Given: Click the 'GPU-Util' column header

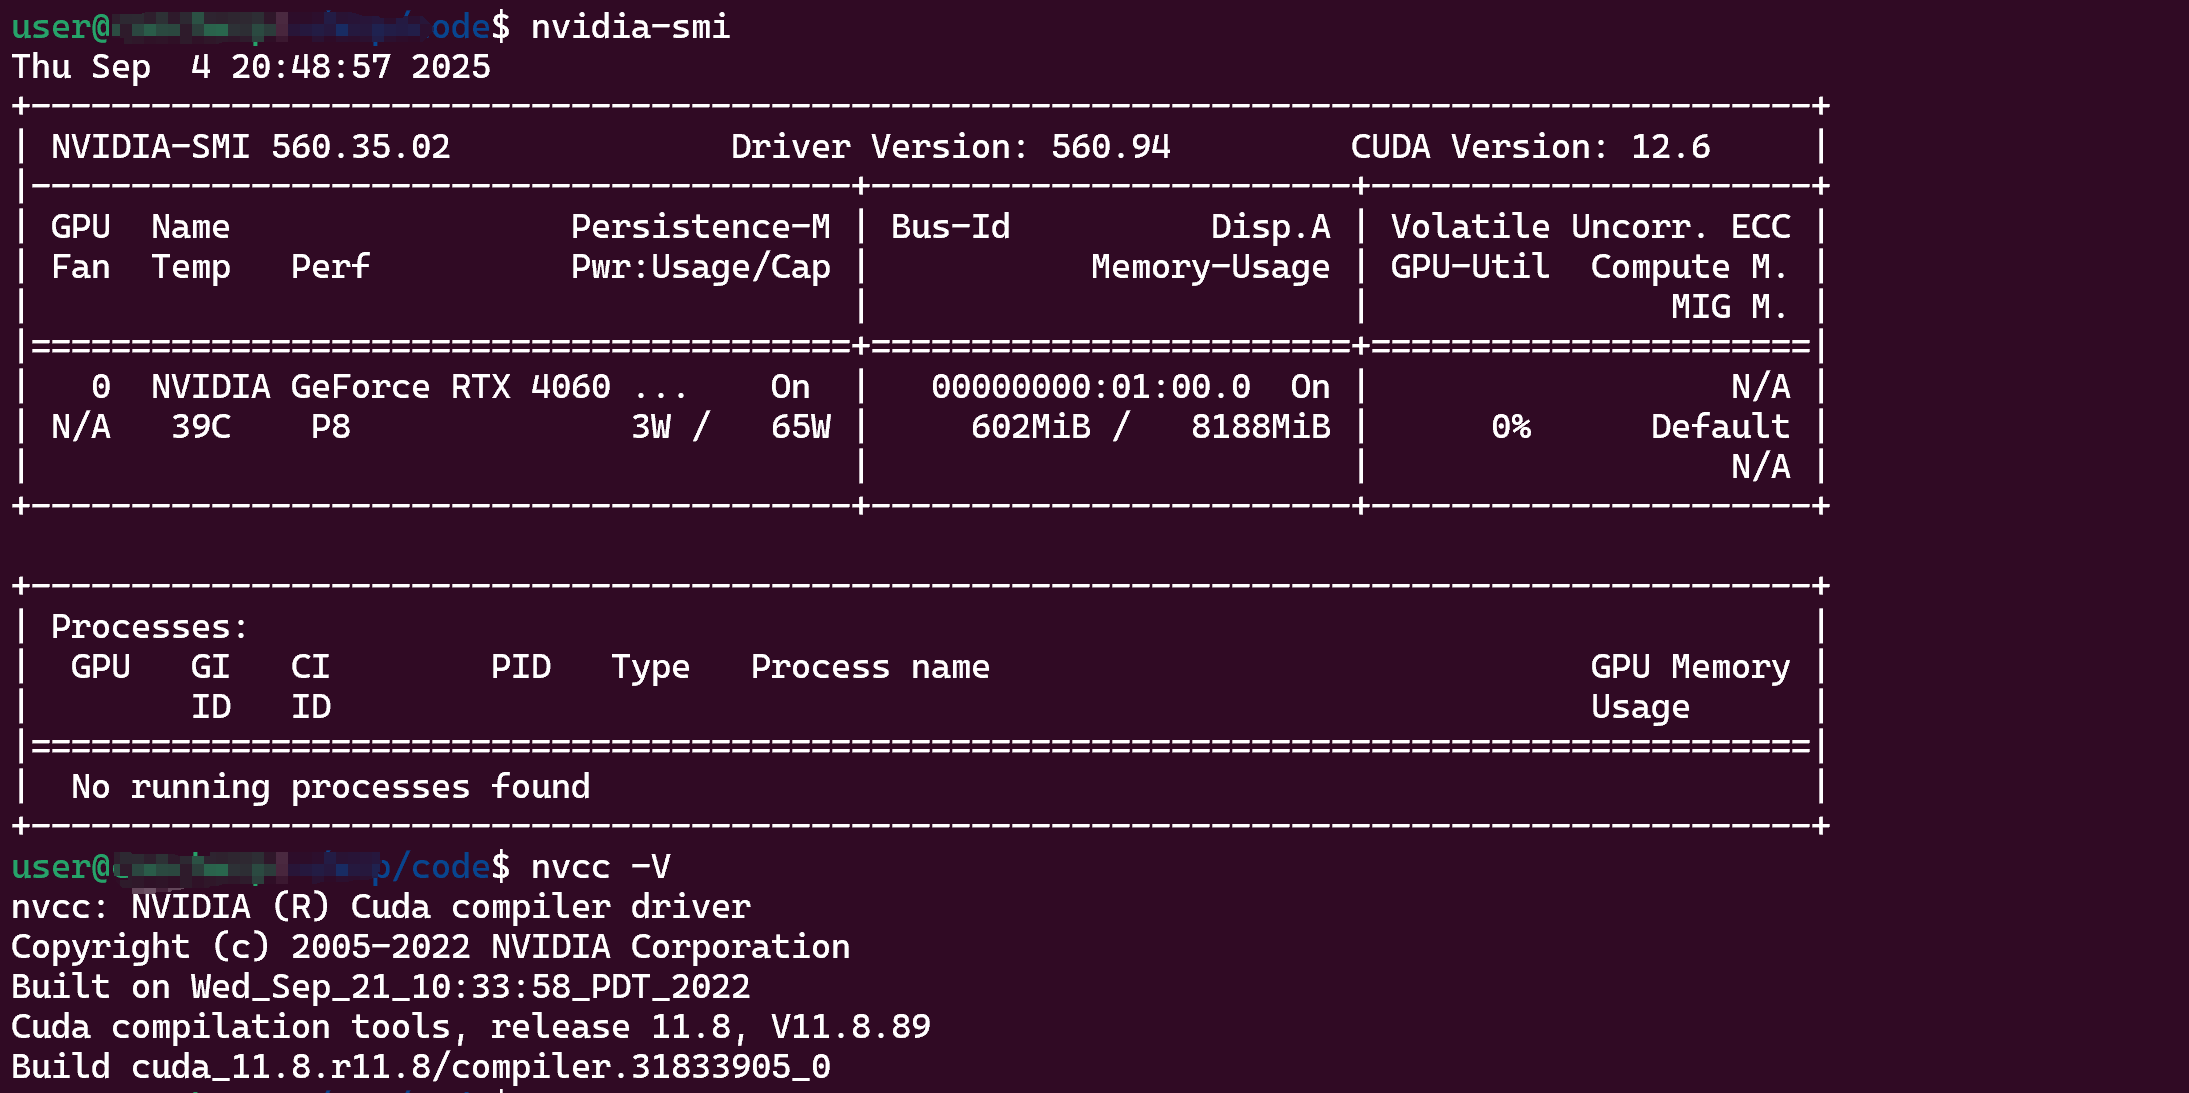Looking at the screenshot, I should (1471, 267).
